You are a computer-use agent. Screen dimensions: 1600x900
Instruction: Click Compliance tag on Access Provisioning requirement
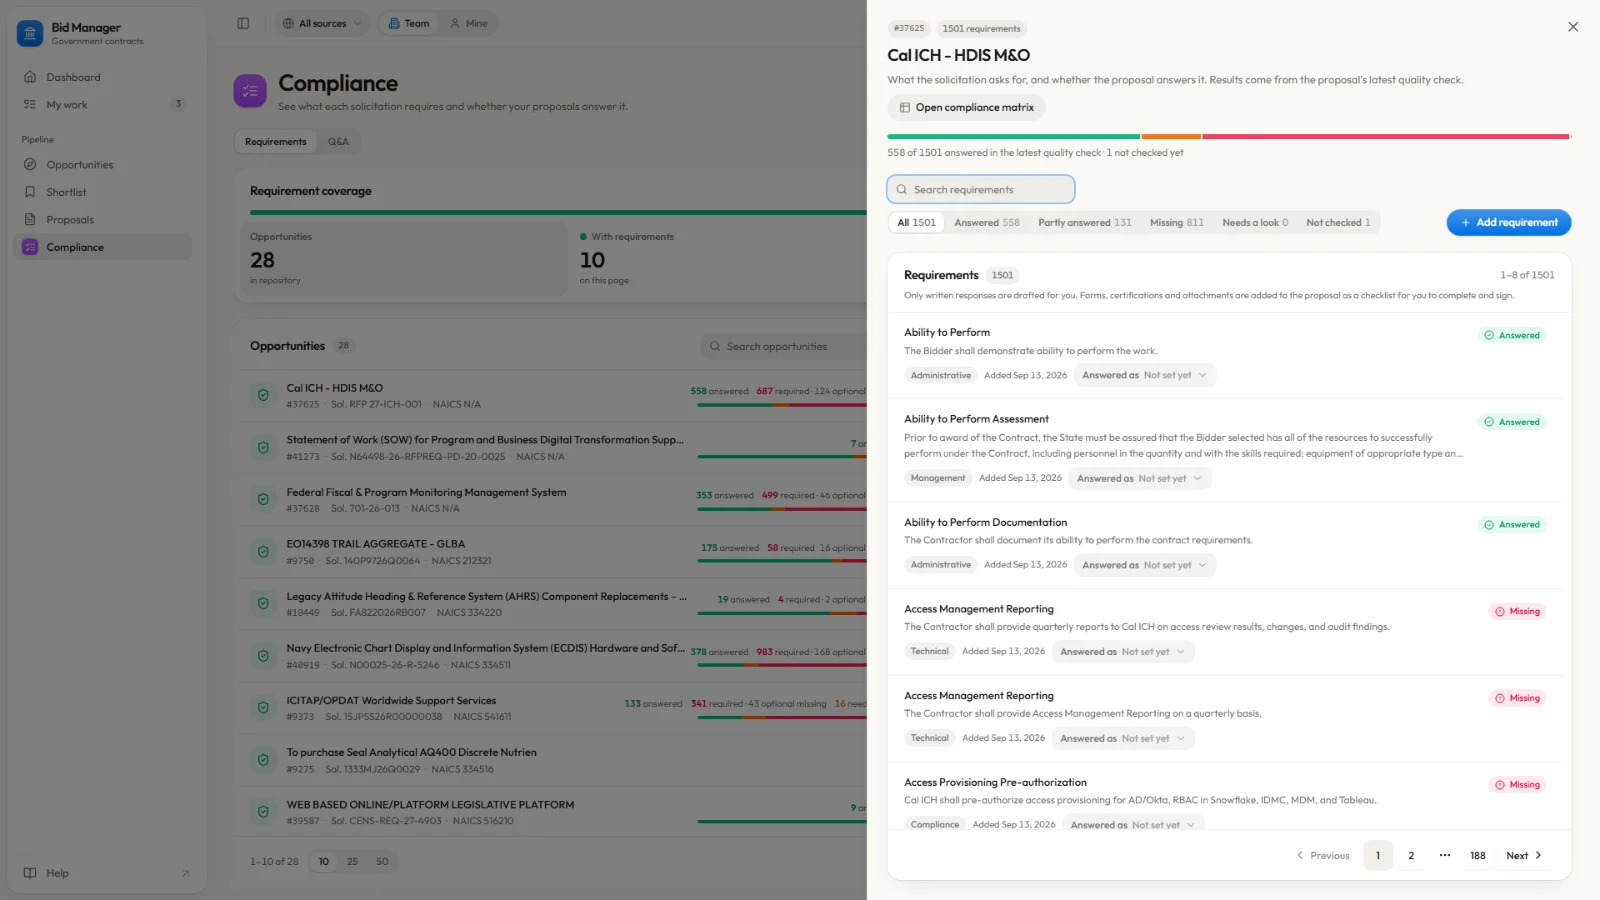(935, 824)
